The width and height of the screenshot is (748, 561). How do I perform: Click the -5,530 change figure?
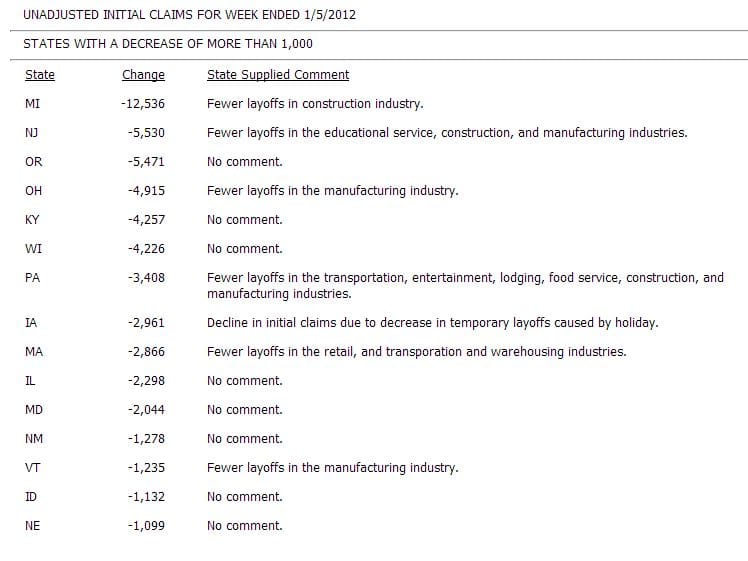[146, 133]
